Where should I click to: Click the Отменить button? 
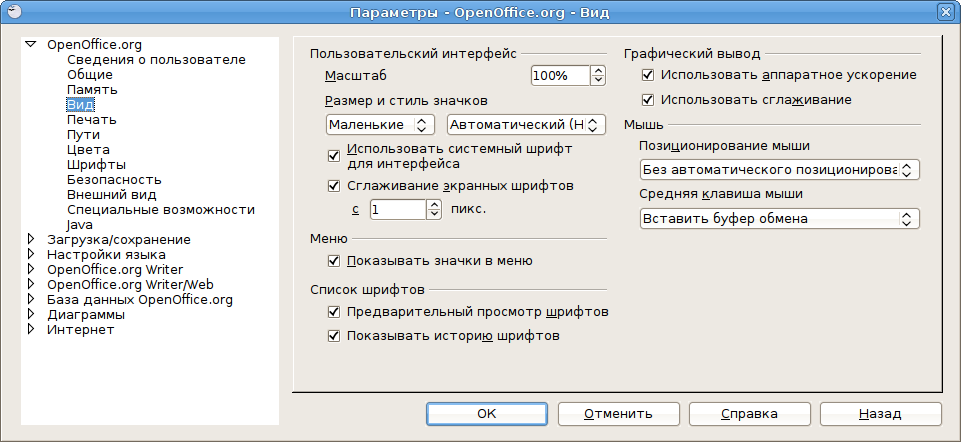(618, 414)
